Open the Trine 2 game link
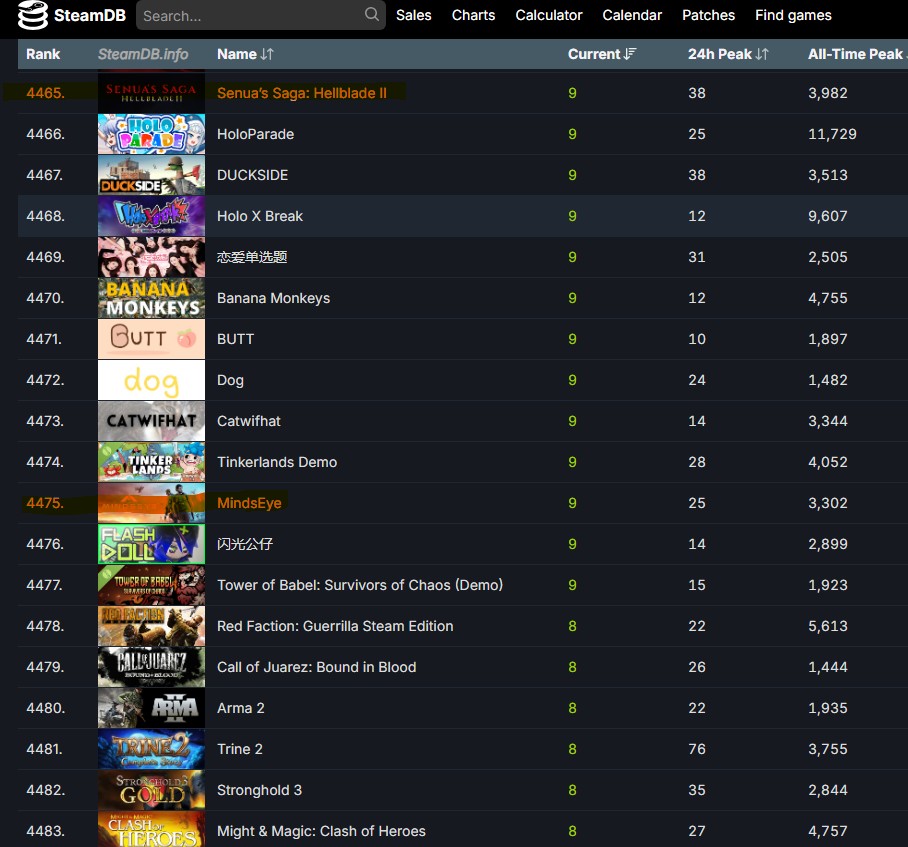This screenshot has width=908, height=847. [x=240, y=749]
